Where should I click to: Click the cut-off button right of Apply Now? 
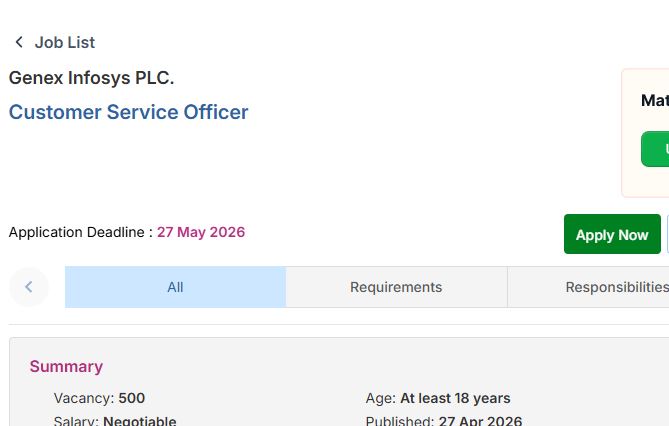tap(667, 234)
